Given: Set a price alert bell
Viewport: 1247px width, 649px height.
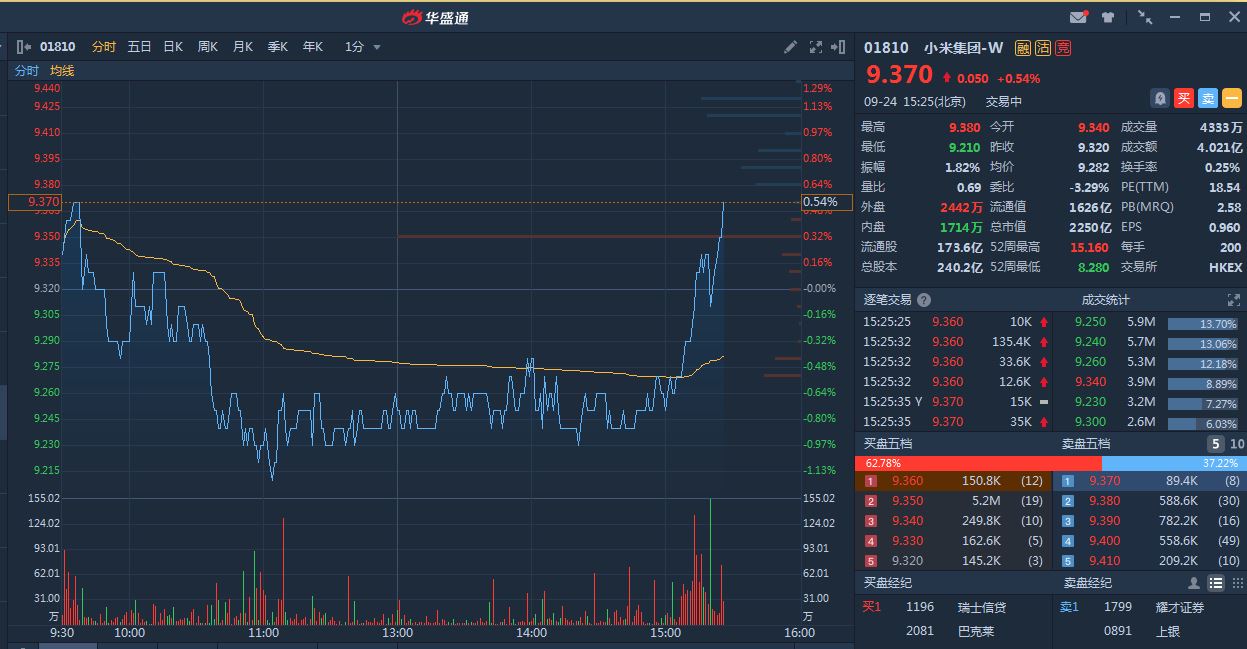Looking at the screenshot, I should [x=1160, y=98].
